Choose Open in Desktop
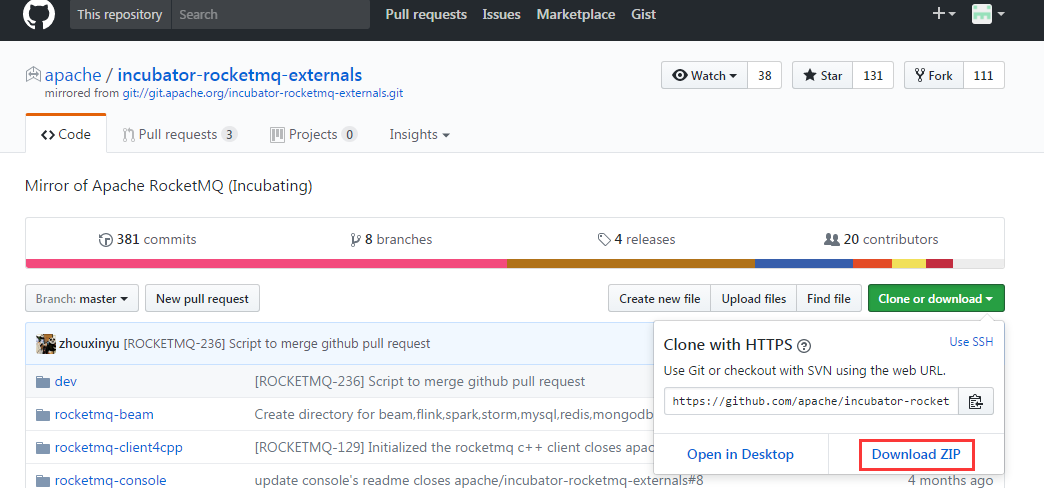Viewport: 1044px width, 488px height. [x=740, y=454]
